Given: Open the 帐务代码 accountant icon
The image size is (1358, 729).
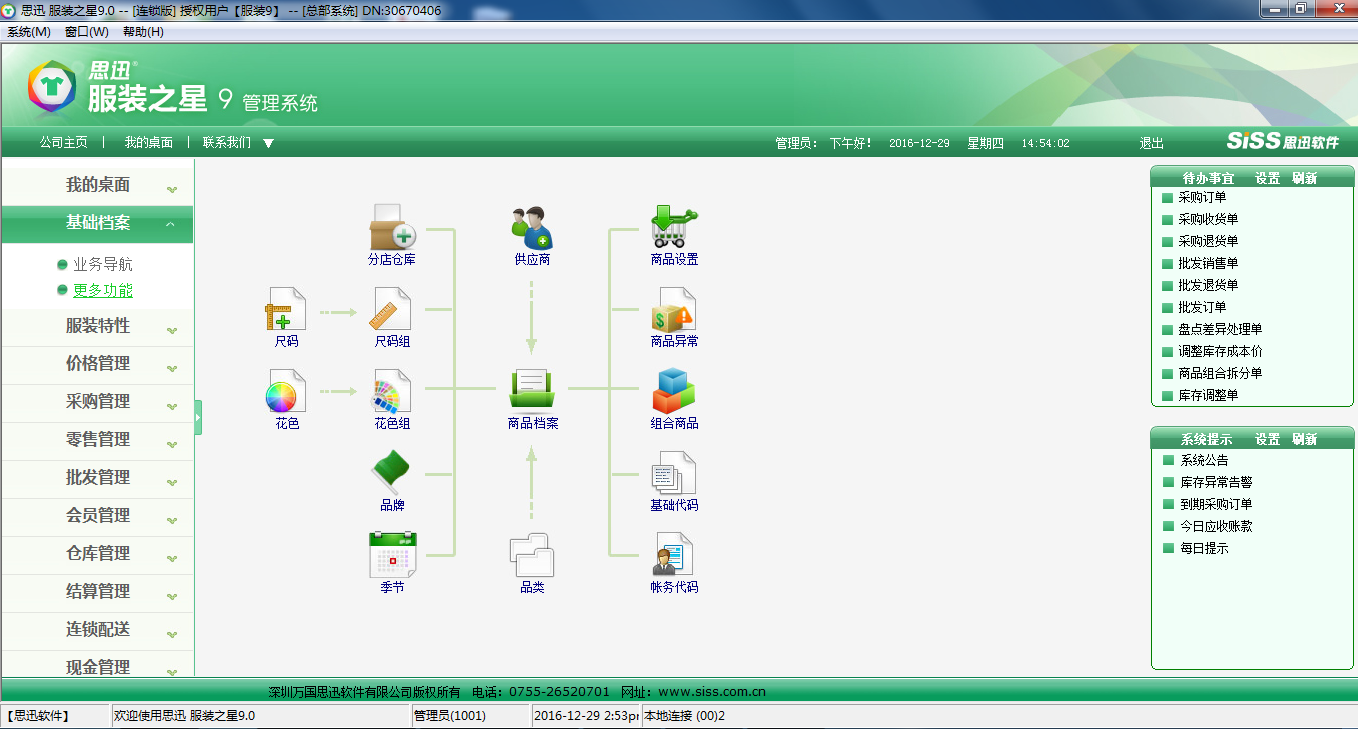Looking at the screenshot, I should (x=674, y=555).
